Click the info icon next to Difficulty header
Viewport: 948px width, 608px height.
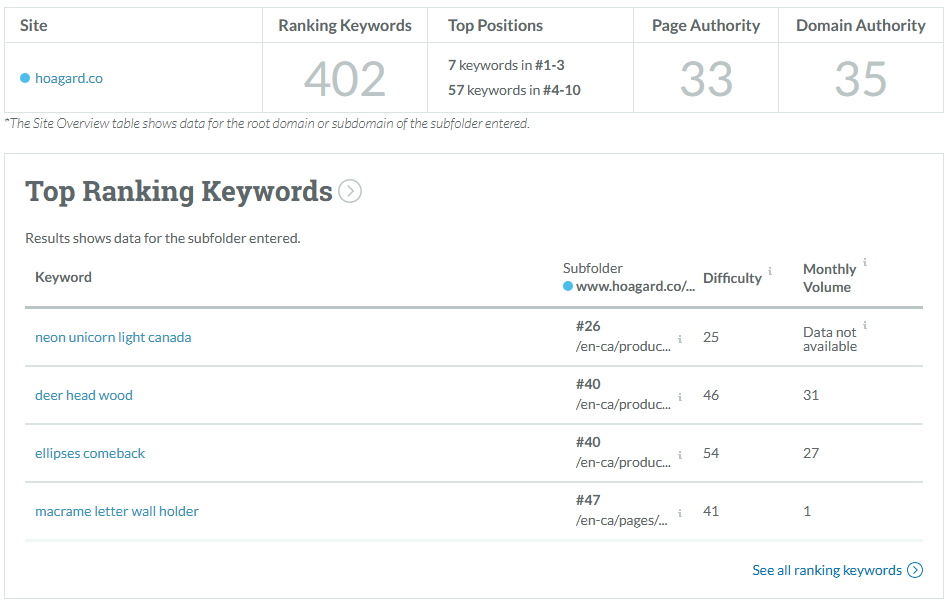770,271
